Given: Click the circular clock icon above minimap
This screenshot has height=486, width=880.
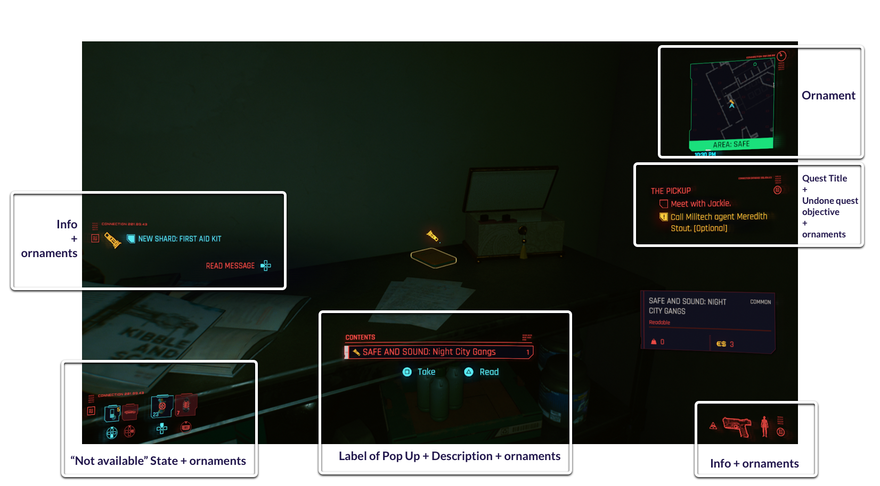Looking at the screenshot, I should 781,56.
